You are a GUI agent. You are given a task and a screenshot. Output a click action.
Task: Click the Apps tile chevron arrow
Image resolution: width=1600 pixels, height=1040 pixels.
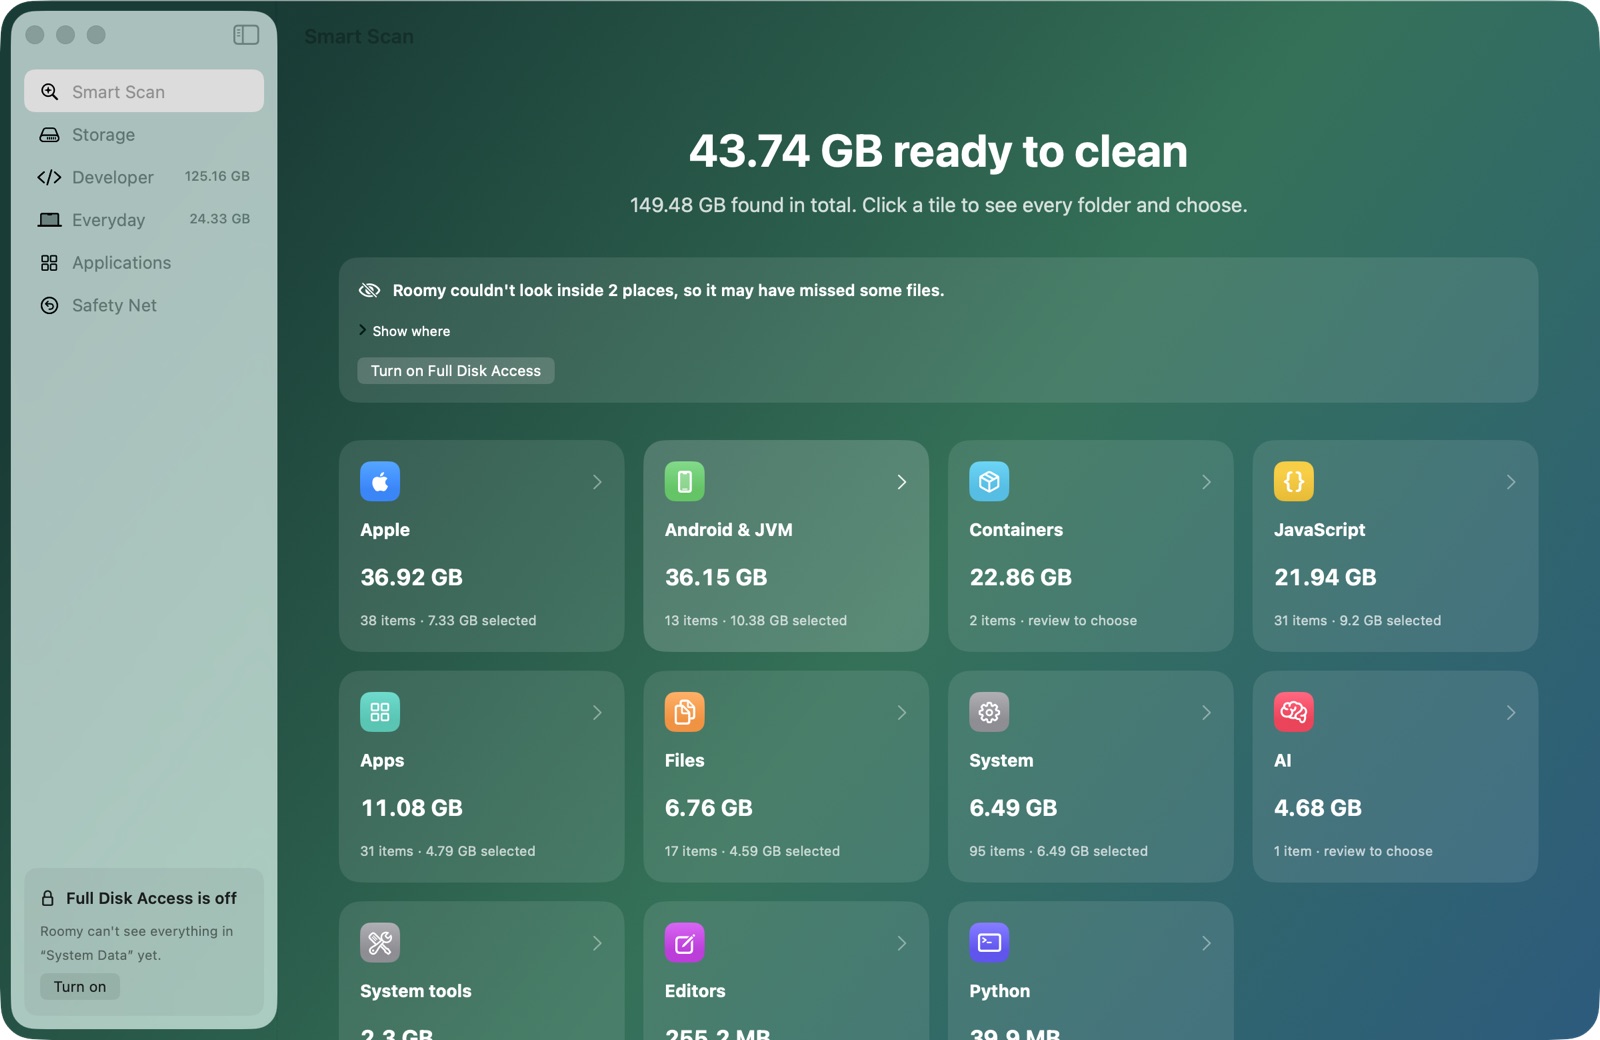coord(597,713)
